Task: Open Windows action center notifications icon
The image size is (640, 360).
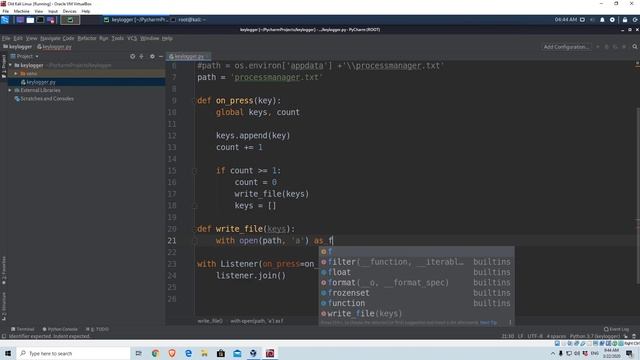Action: tap(629, 353)
